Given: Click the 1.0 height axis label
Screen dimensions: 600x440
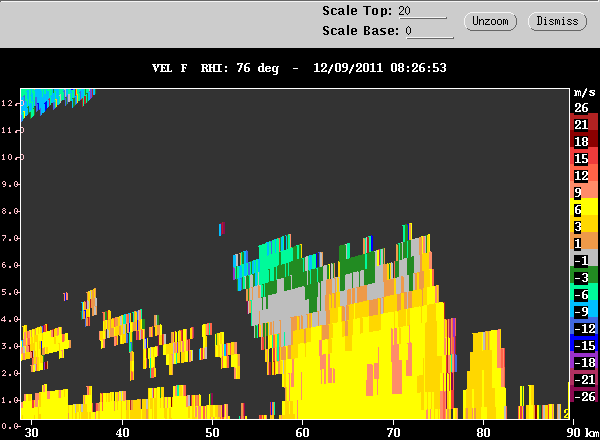Looking at the screenshot, I should tap(10, 400).
